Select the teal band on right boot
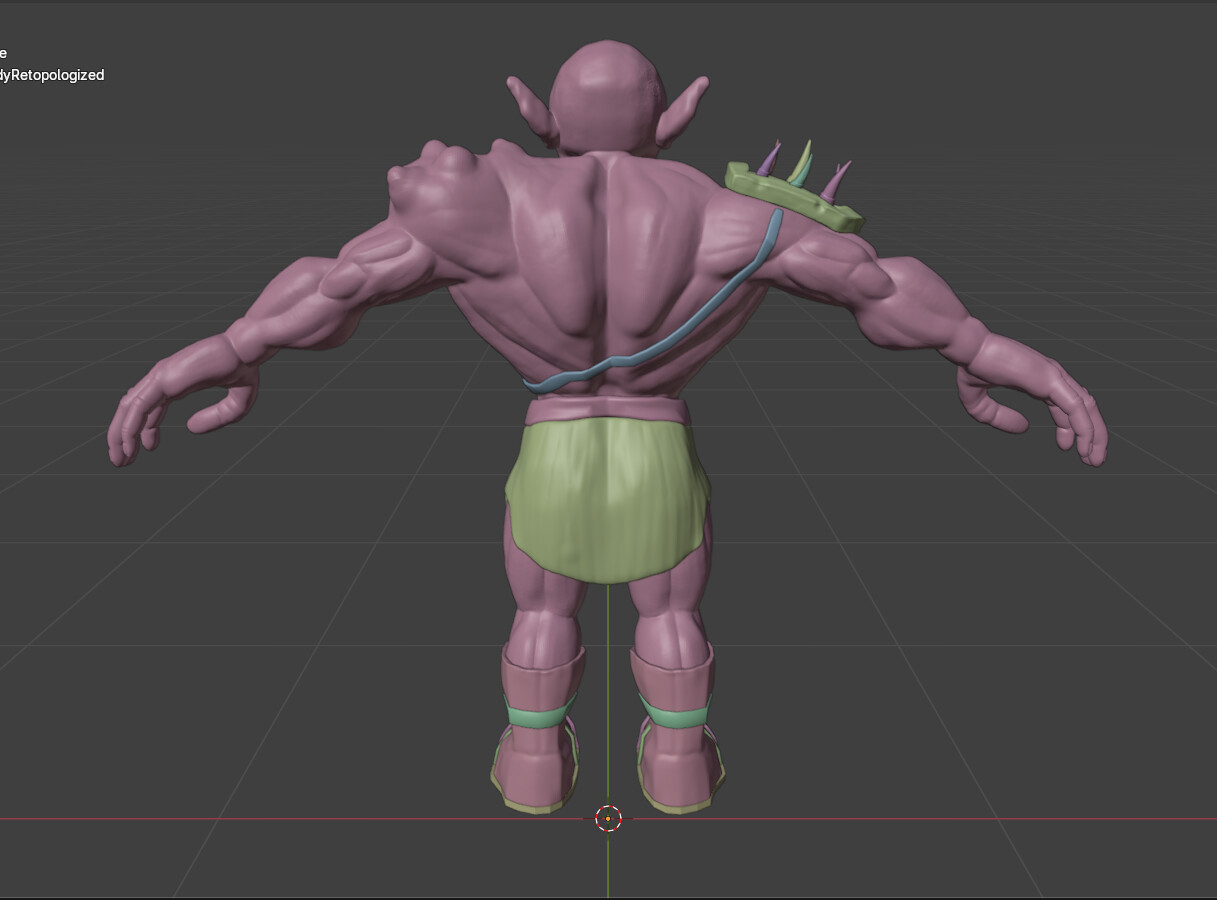The width and height of the screenshot is (1217, 900). [x=676, y=714]
